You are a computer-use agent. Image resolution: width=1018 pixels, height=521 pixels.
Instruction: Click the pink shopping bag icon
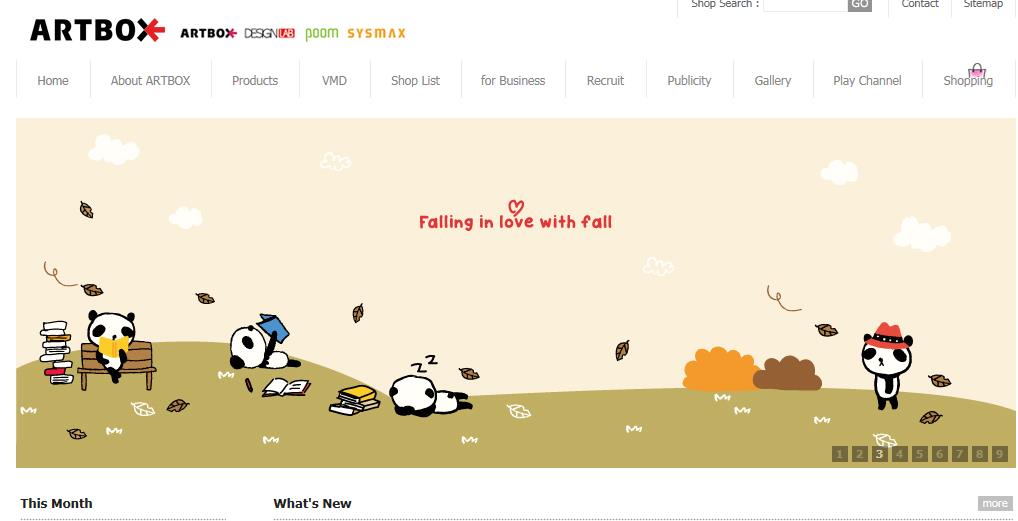(x=976, y=70)
